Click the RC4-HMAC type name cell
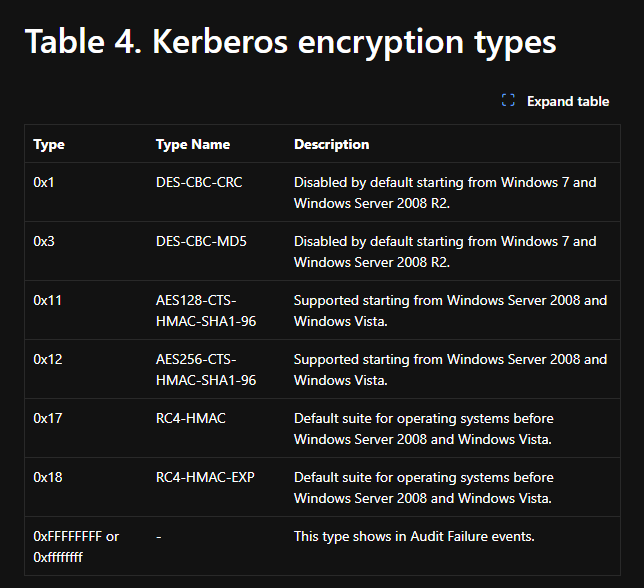644x588 pixels. click(x=191, y=418)
